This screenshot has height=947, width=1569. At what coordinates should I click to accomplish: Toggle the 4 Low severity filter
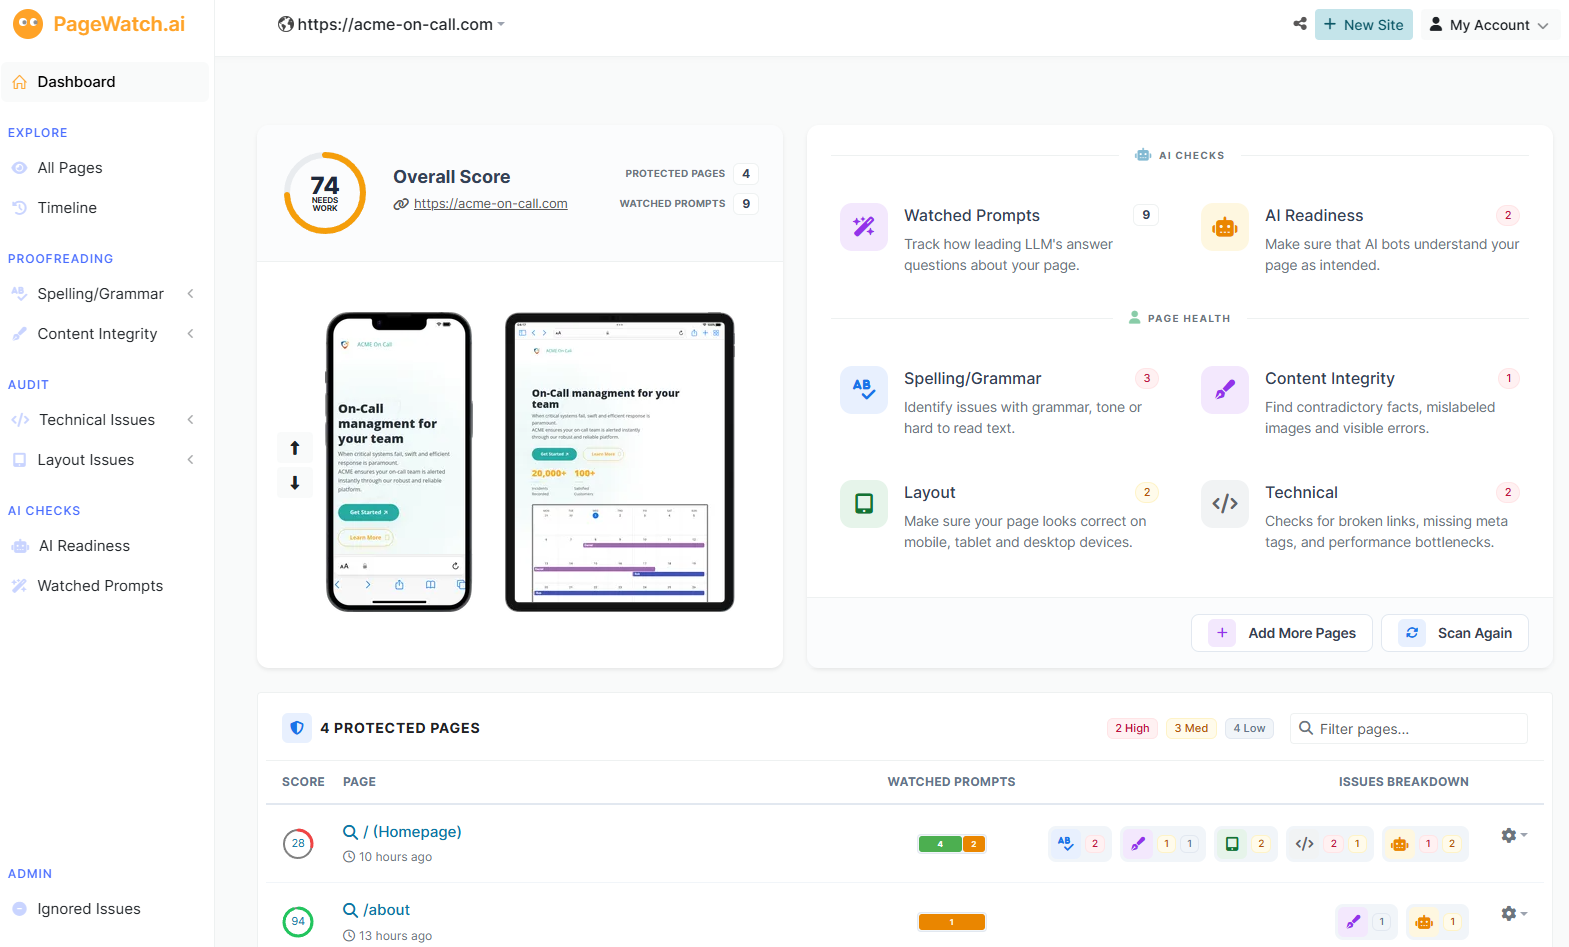coord(1249,728)
